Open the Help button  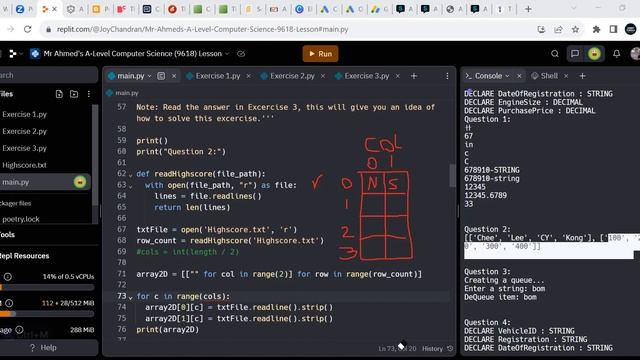click(43, 348)
